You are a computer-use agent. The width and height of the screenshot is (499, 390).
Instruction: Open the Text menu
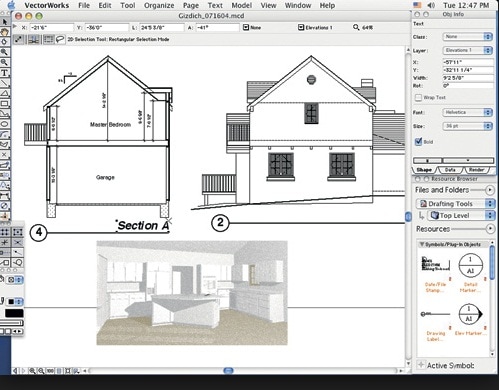[x=215, y=5]
